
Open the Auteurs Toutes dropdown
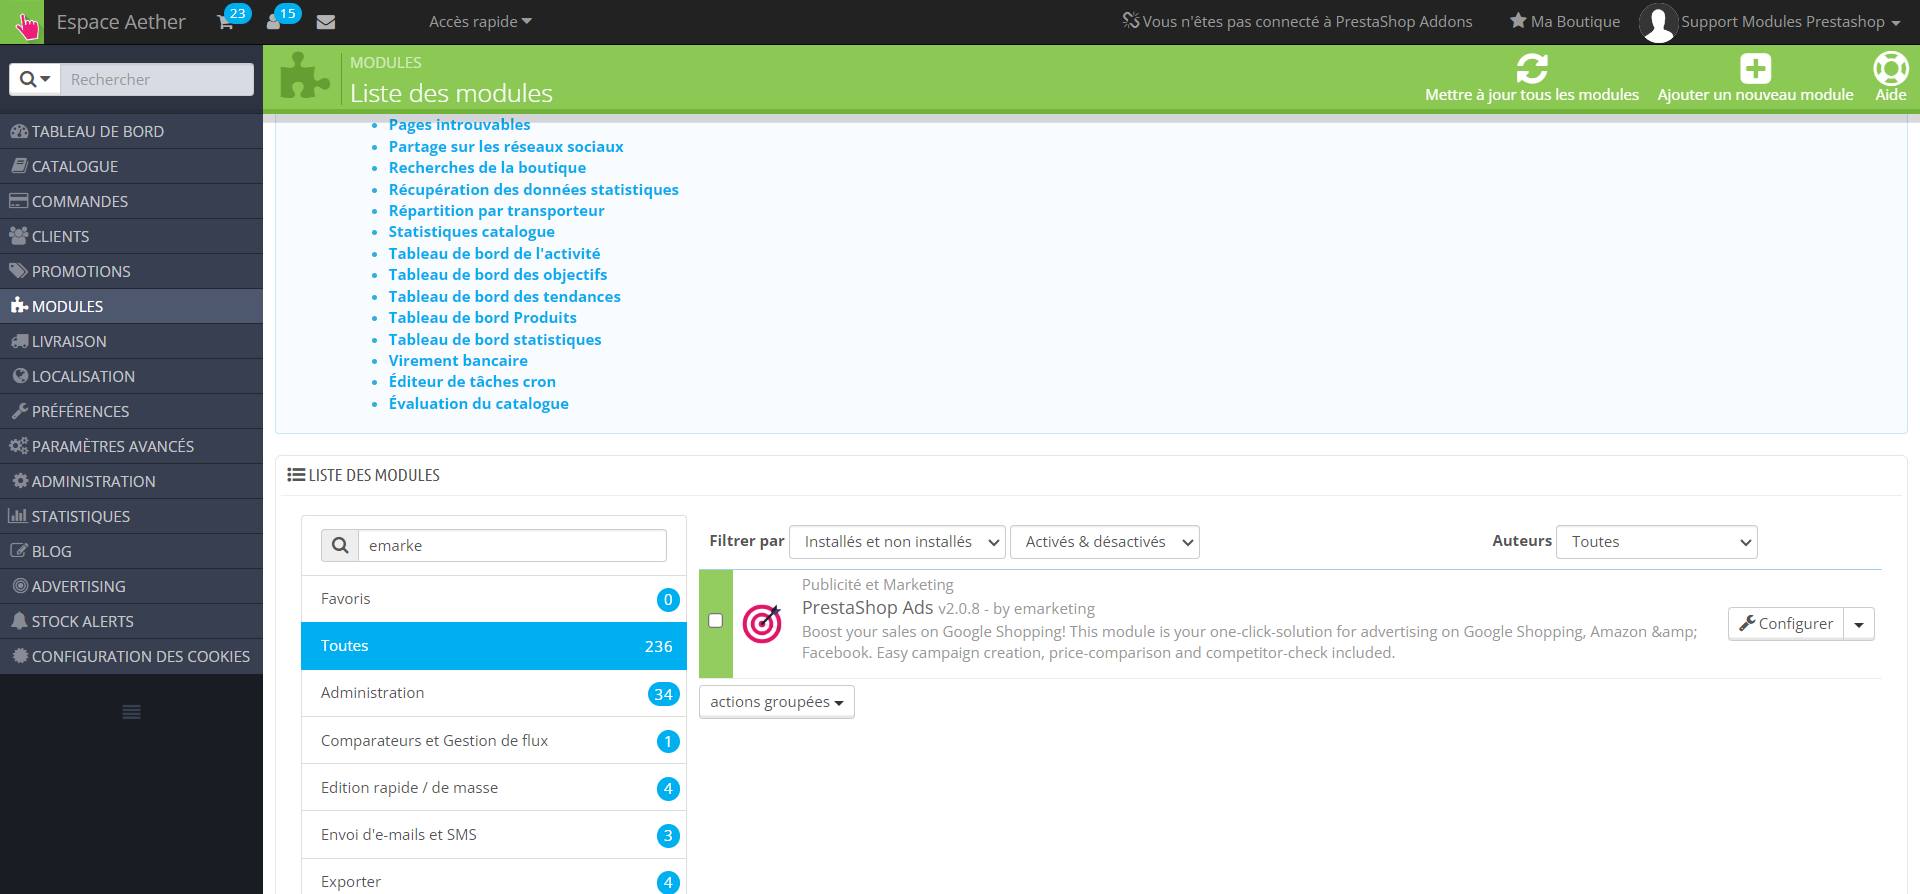(1656, 542)
